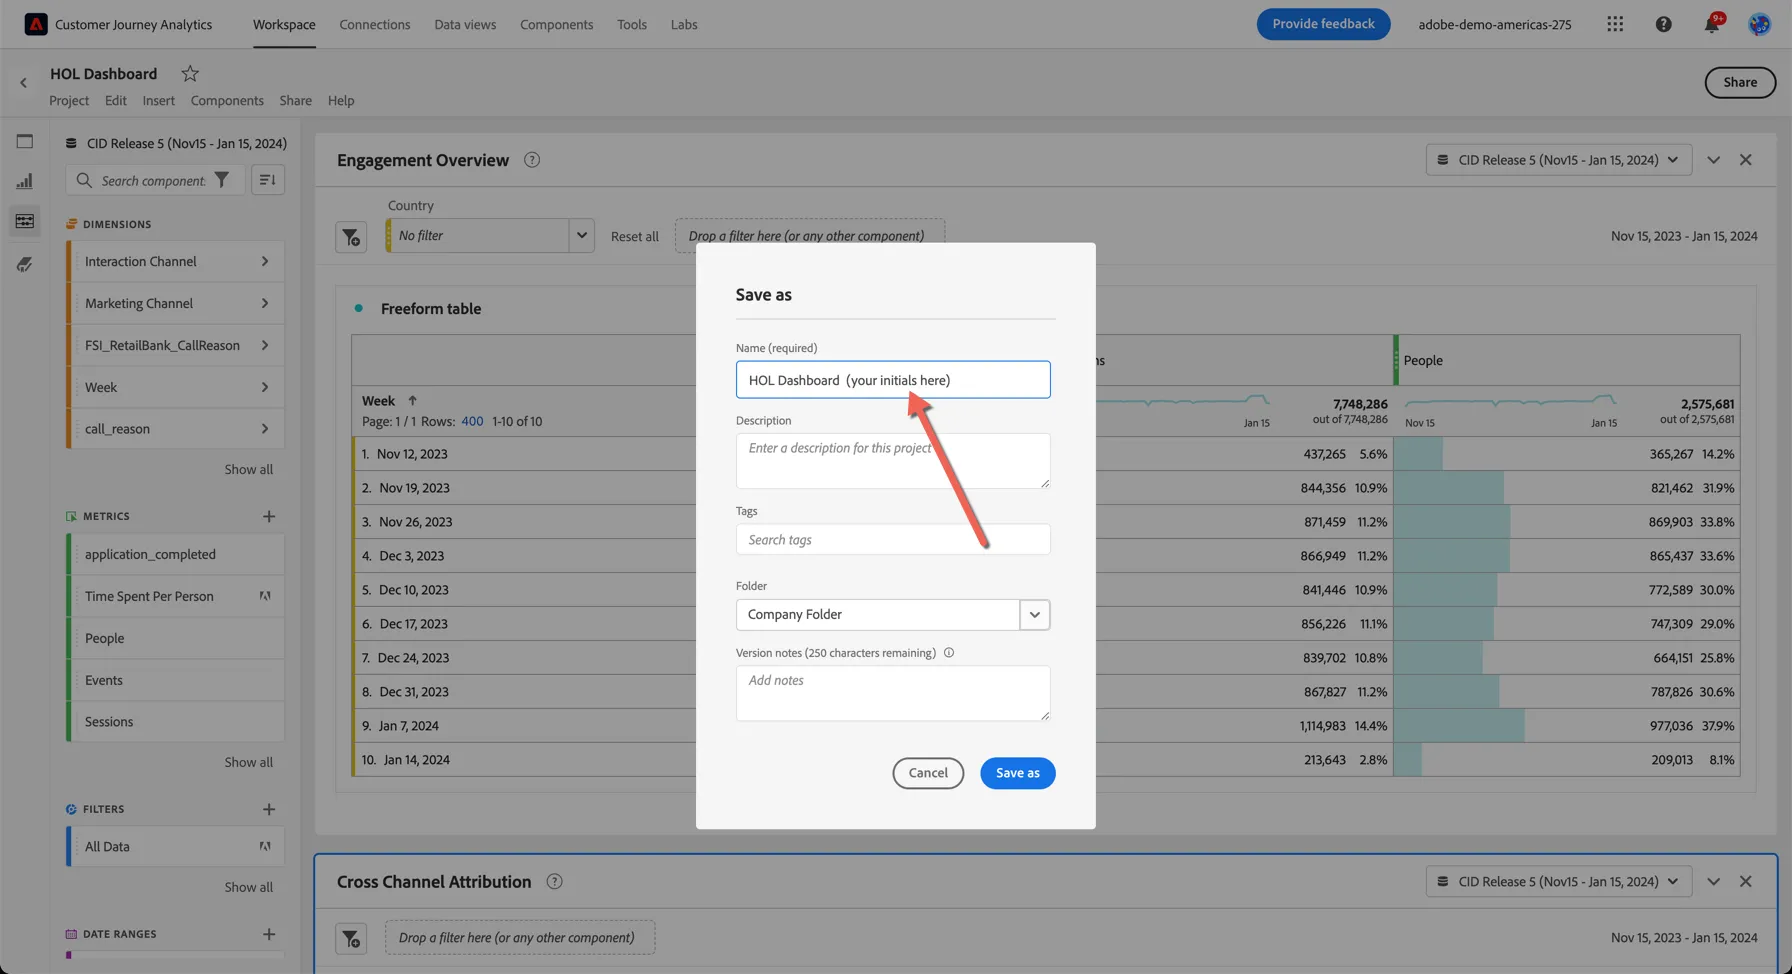The width and height of the screenshot is (1792, 974).
Task: Open Engagement Overview data view dropdown
Action: [x=1559, y=160]
